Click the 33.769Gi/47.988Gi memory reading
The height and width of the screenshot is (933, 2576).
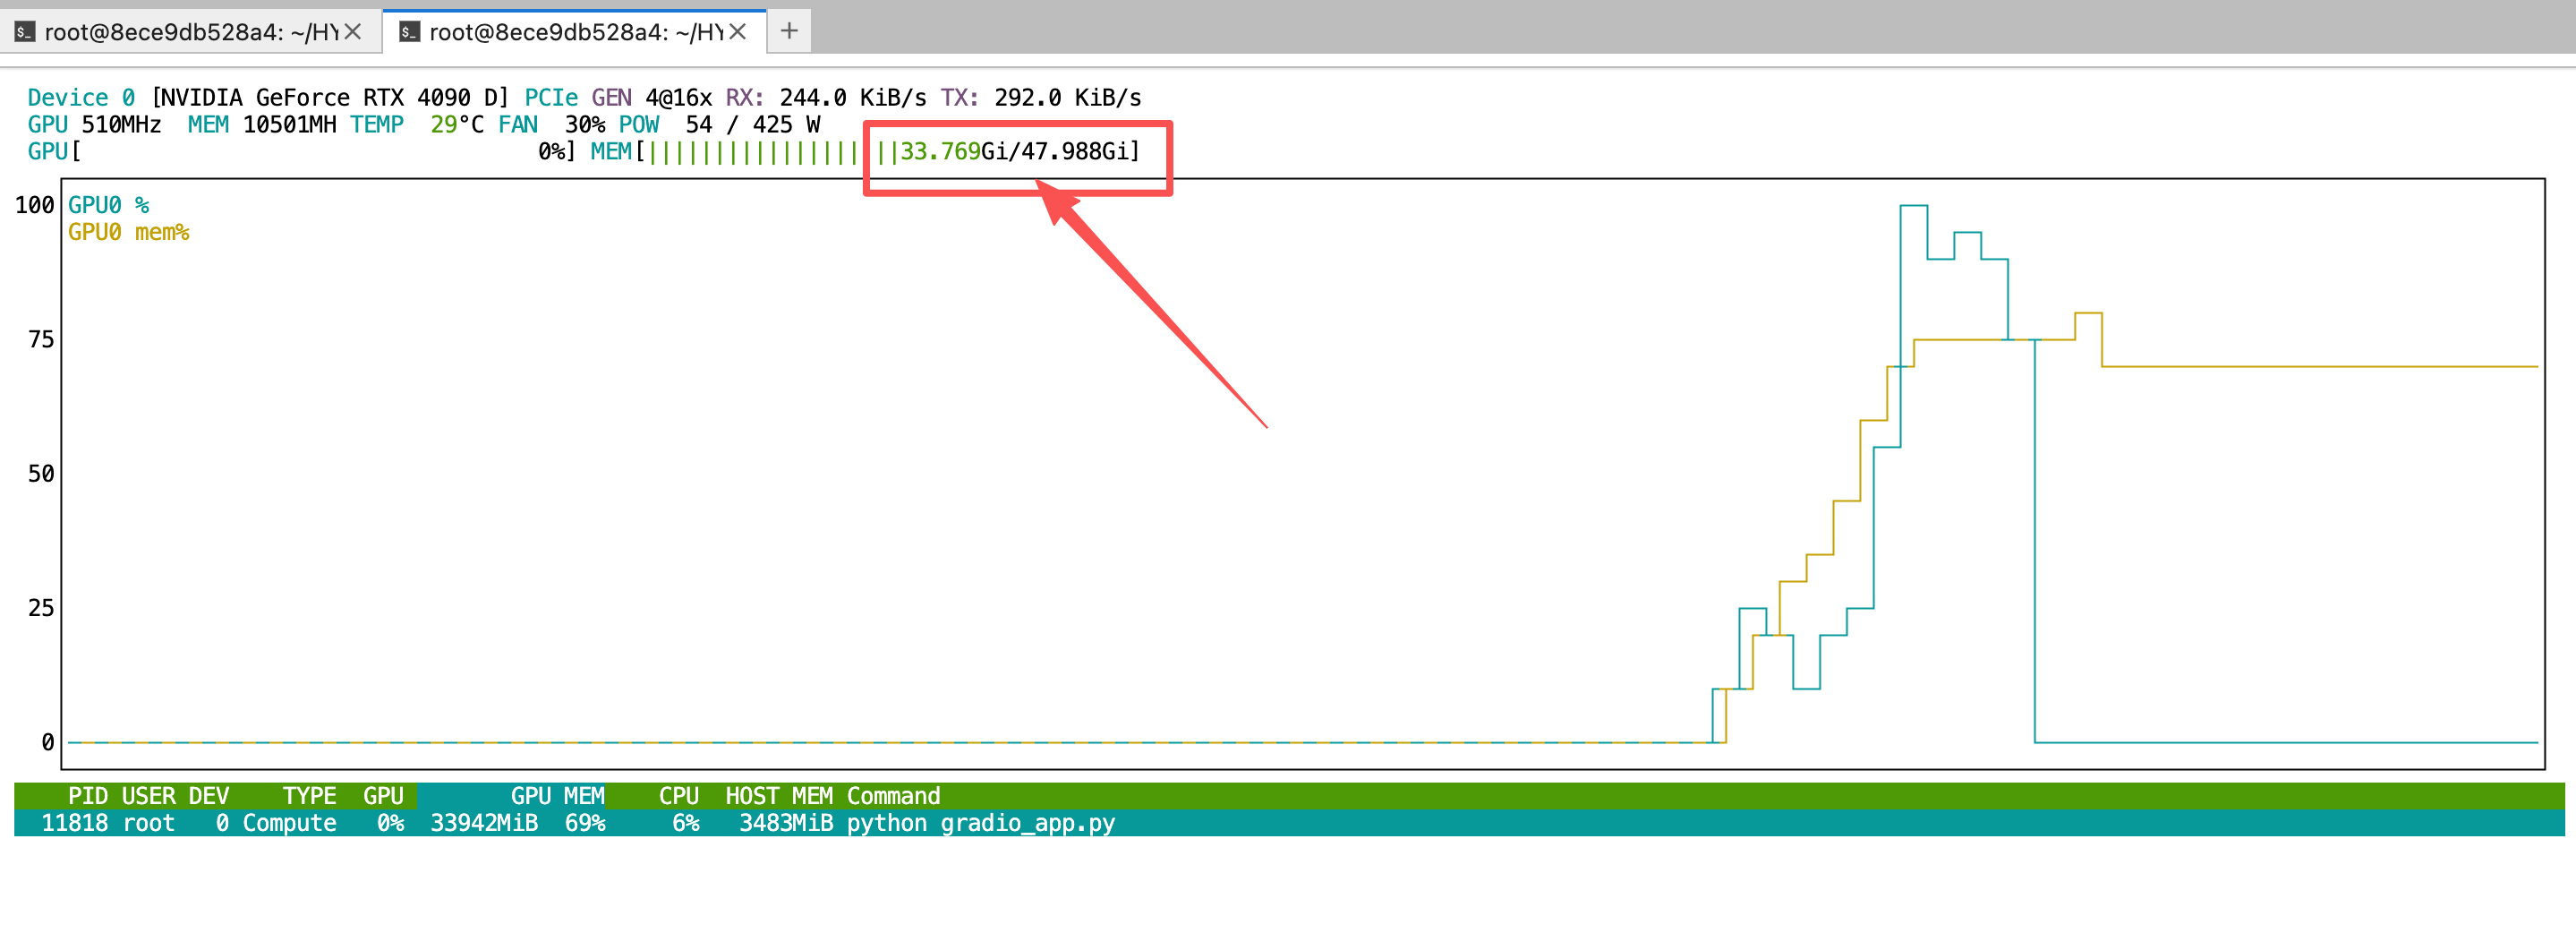pyautogui.click(x=1018, y=152)
